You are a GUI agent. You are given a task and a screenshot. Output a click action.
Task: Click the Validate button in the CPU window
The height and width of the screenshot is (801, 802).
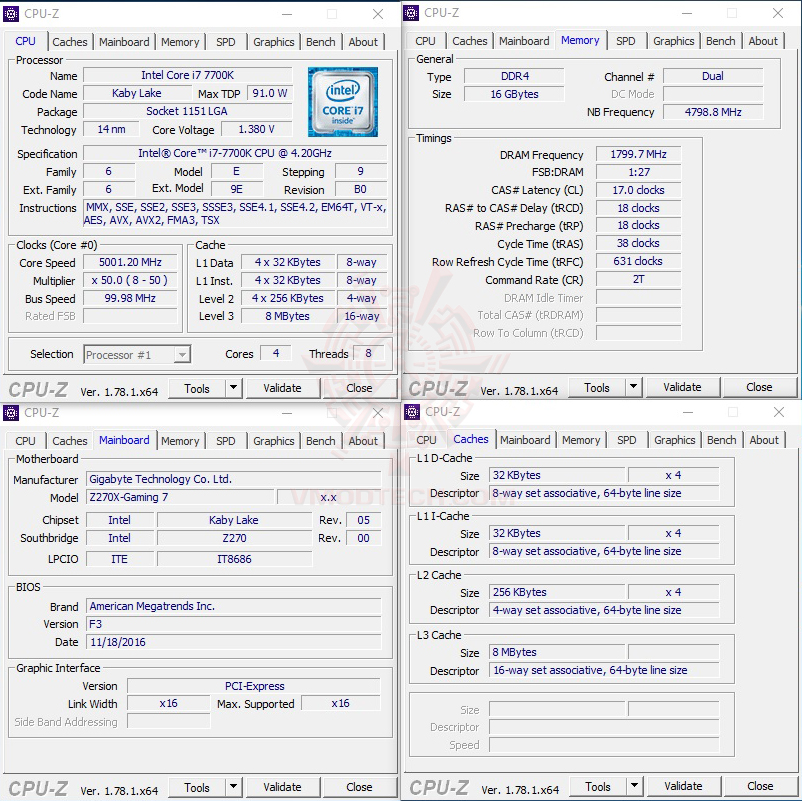(283, 387)
